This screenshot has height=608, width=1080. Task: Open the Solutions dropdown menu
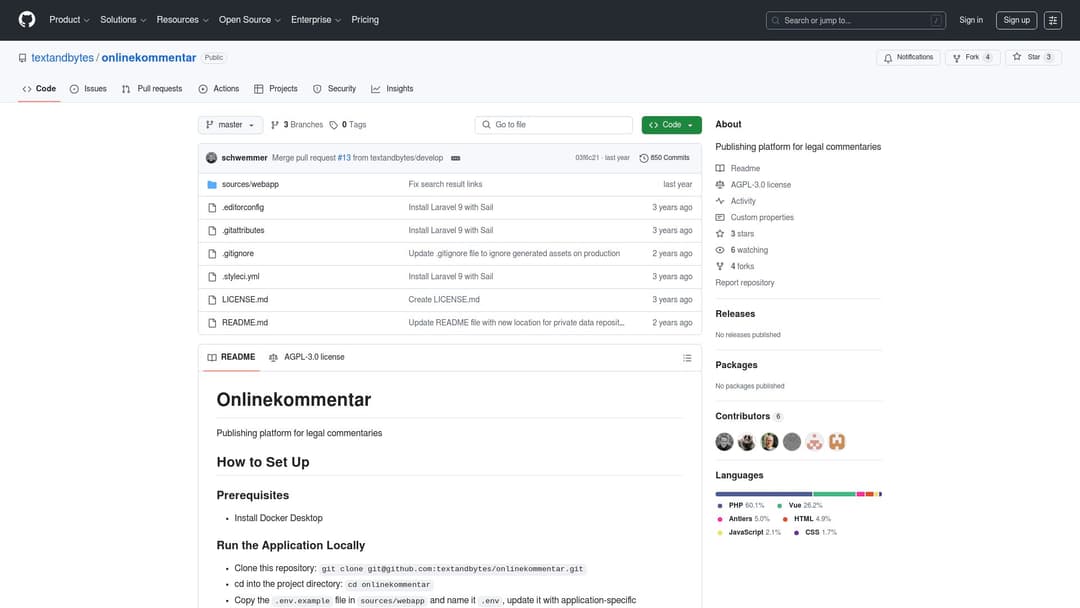pyautogui.click(x=123, y=20)
